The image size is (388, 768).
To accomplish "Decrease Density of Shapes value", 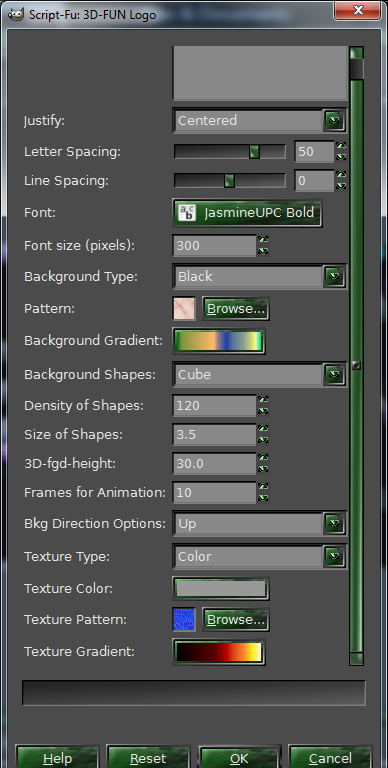I will pyautogui.click(x=263, y=411).
